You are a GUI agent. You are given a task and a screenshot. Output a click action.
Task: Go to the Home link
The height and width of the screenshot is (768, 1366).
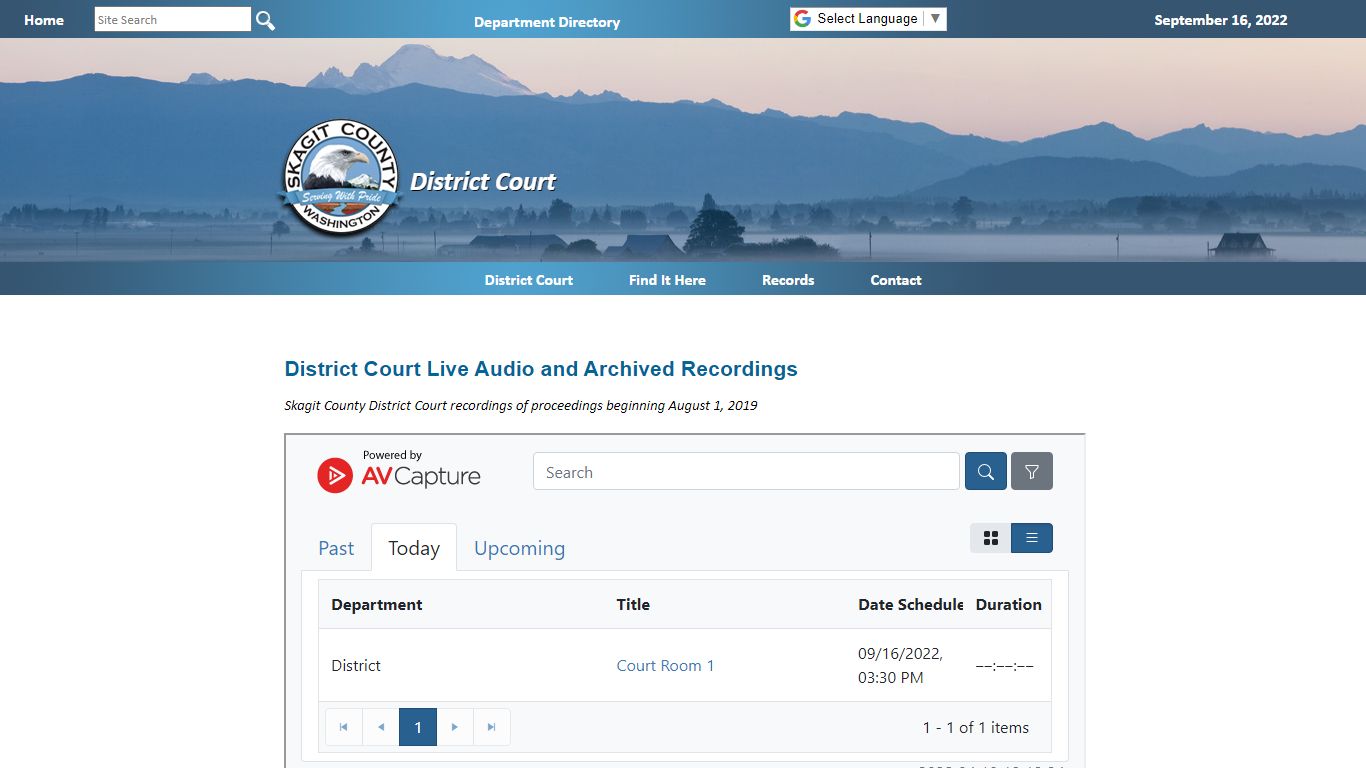tap(44, 20)
